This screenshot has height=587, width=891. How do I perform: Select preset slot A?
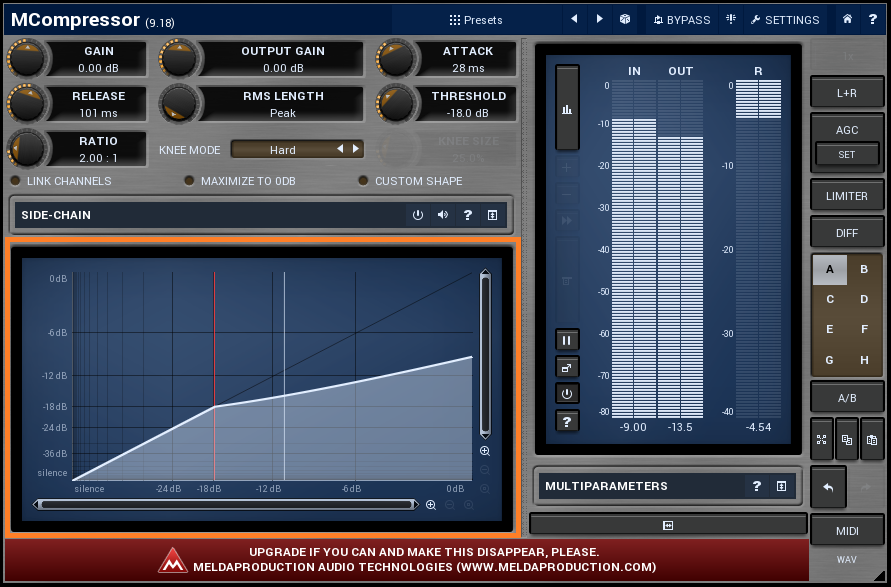(x=830, y=269)
